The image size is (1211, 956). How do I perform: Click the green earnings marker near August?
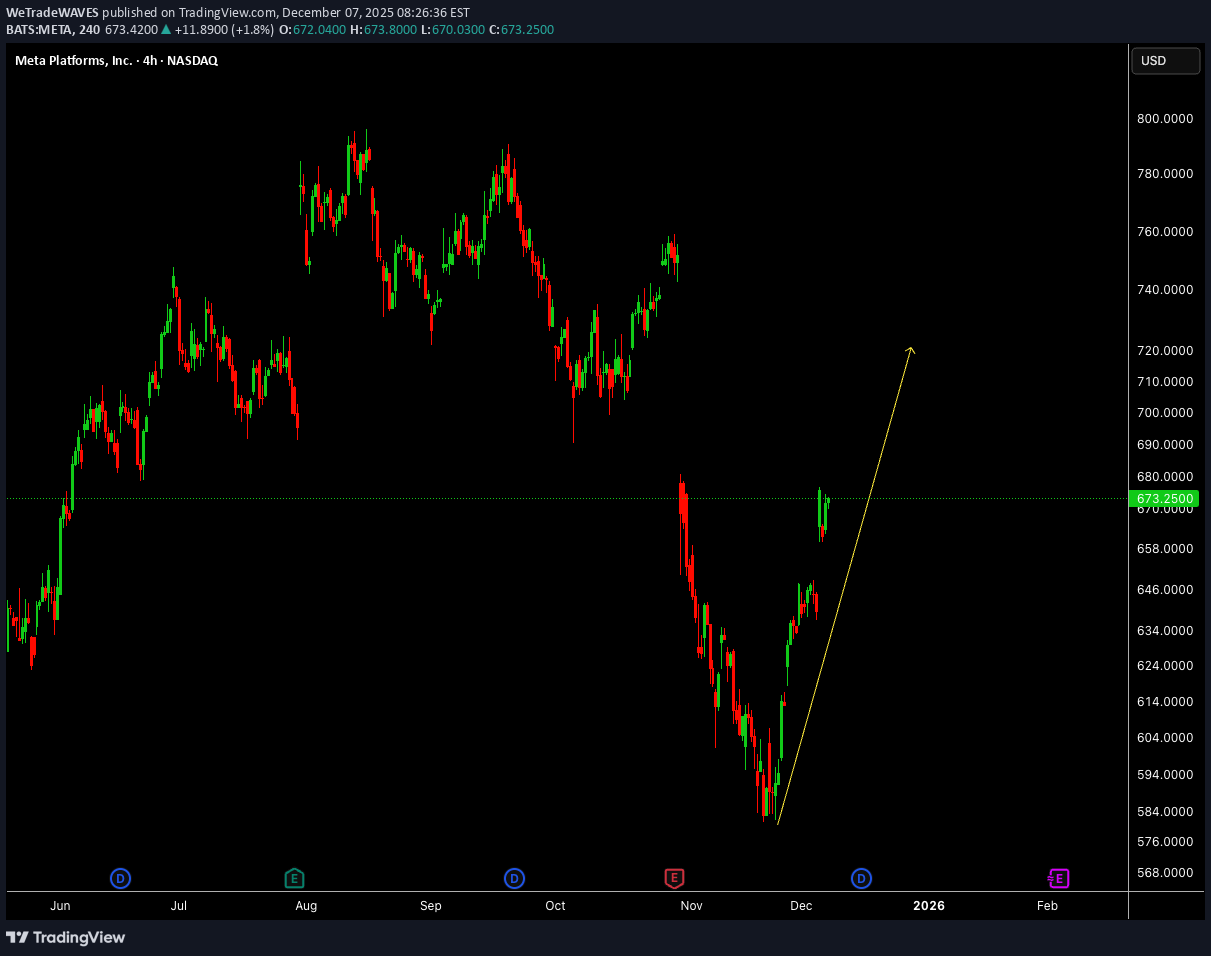pyautogui.click(x=294, y=879)
